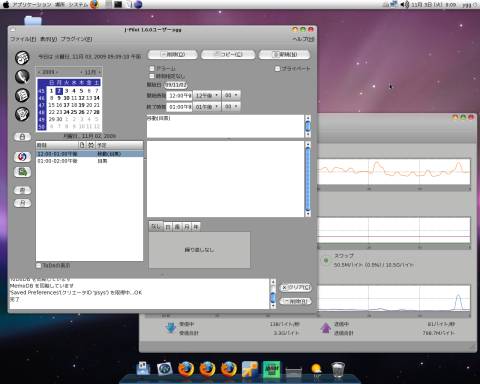Launch Firefox from the top panel
This screenshot has height=384, width=480.
(x=95, y=4)
